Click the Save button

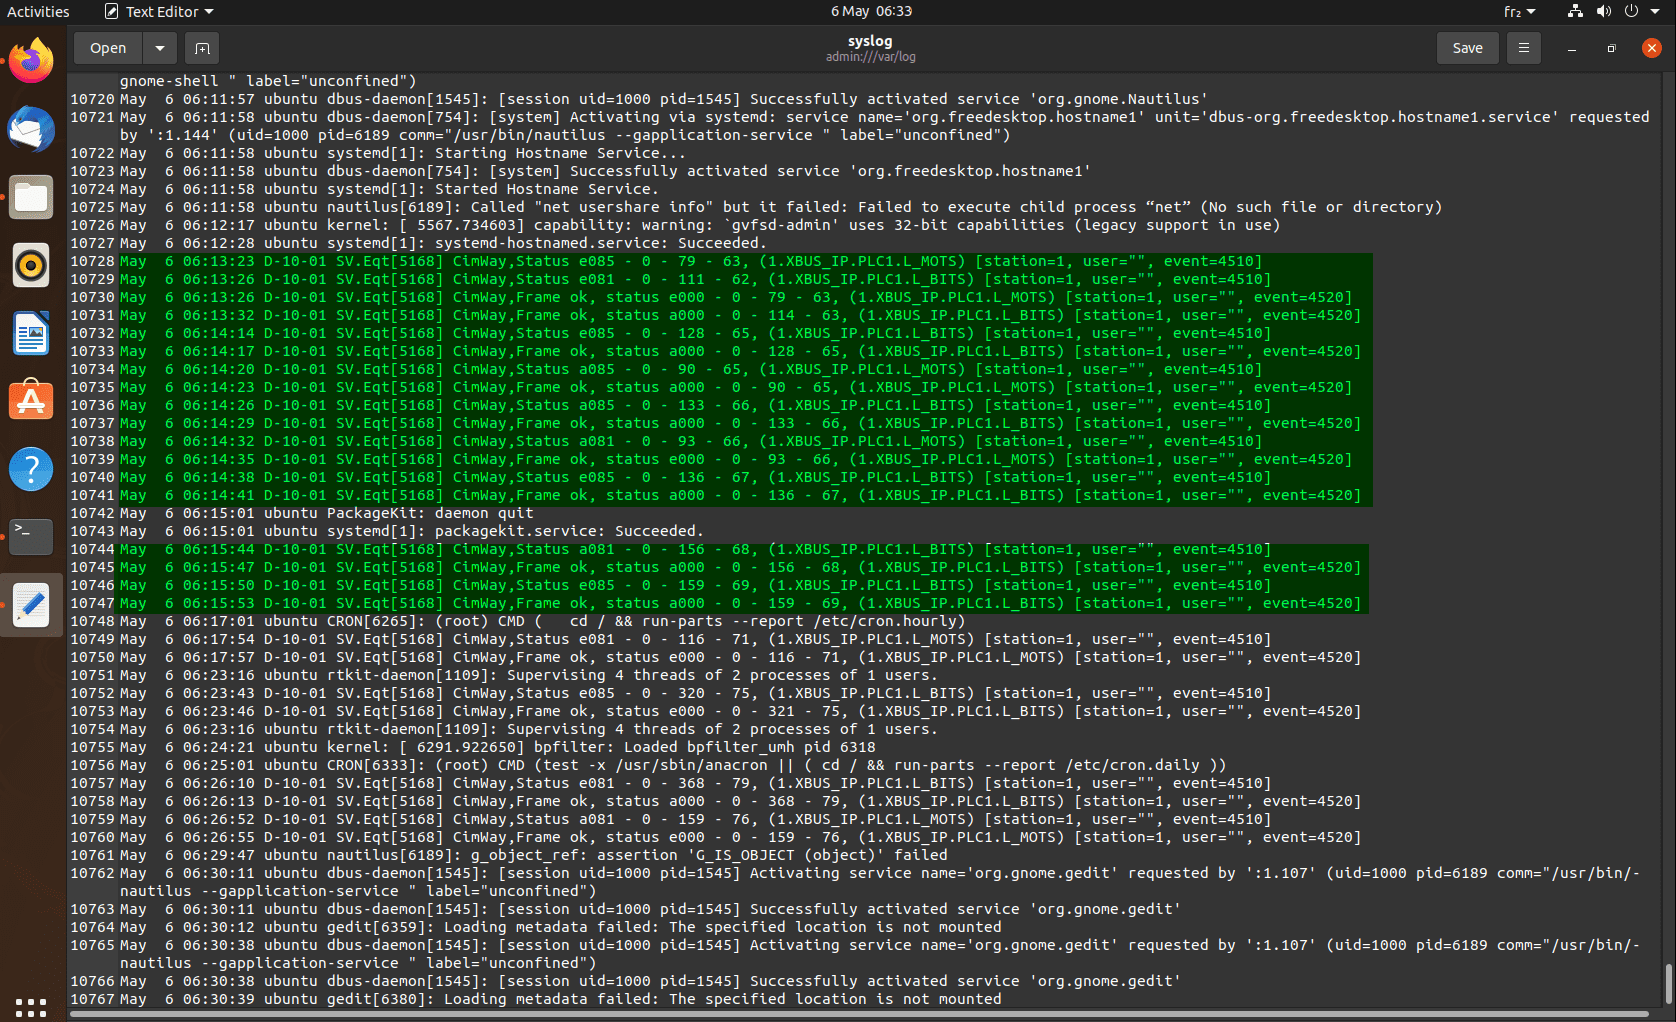pyautogui.click(x=1467, y=48)
